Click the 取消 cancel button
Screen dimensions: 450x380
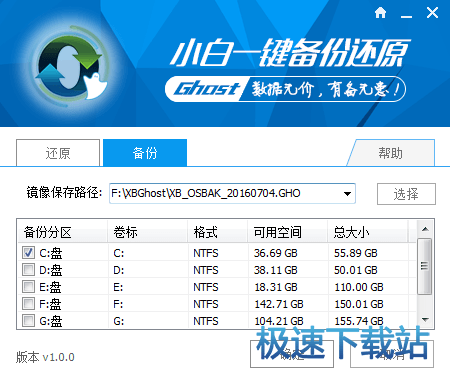[392, 354]
